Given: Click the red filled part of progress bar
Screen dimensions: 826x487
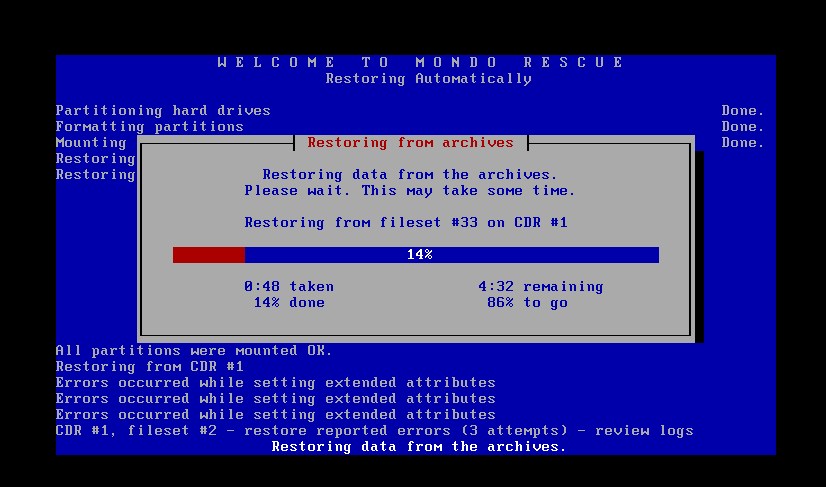Looking at the screenshot, I should pyautogui.click(x=209, y=255).
